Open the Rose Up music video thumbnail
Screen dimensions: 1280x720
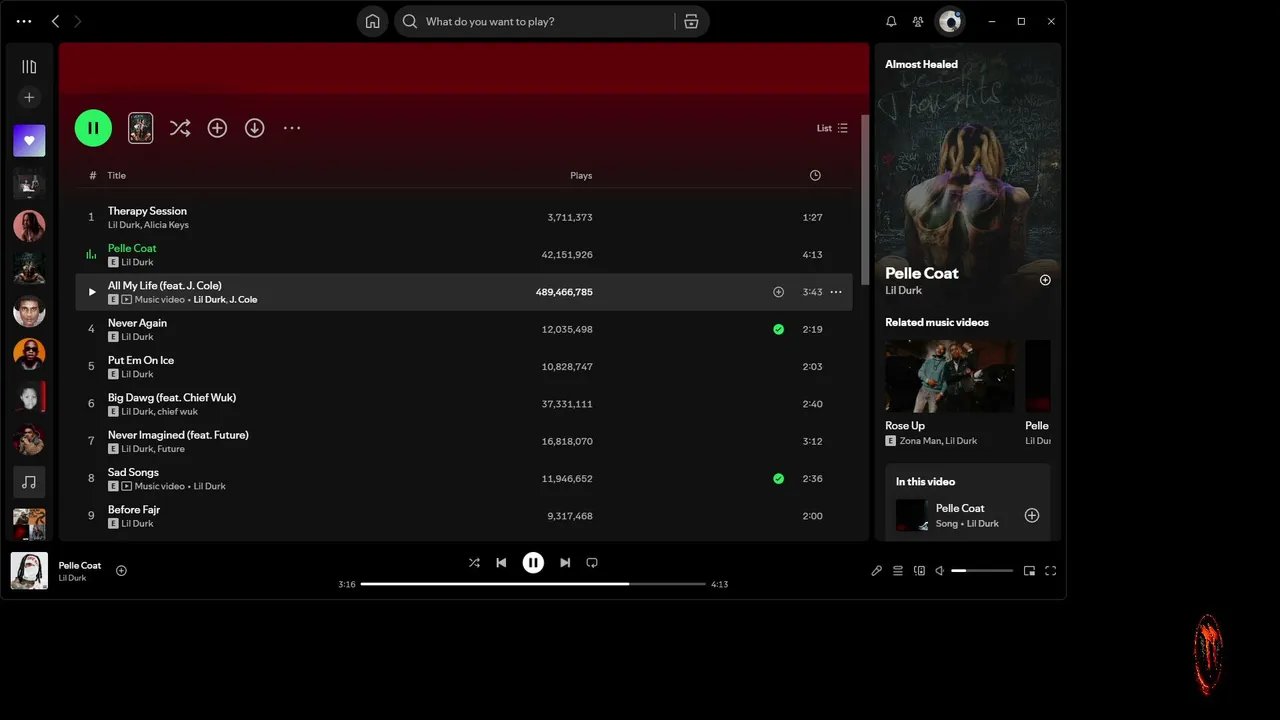[950, 376]
